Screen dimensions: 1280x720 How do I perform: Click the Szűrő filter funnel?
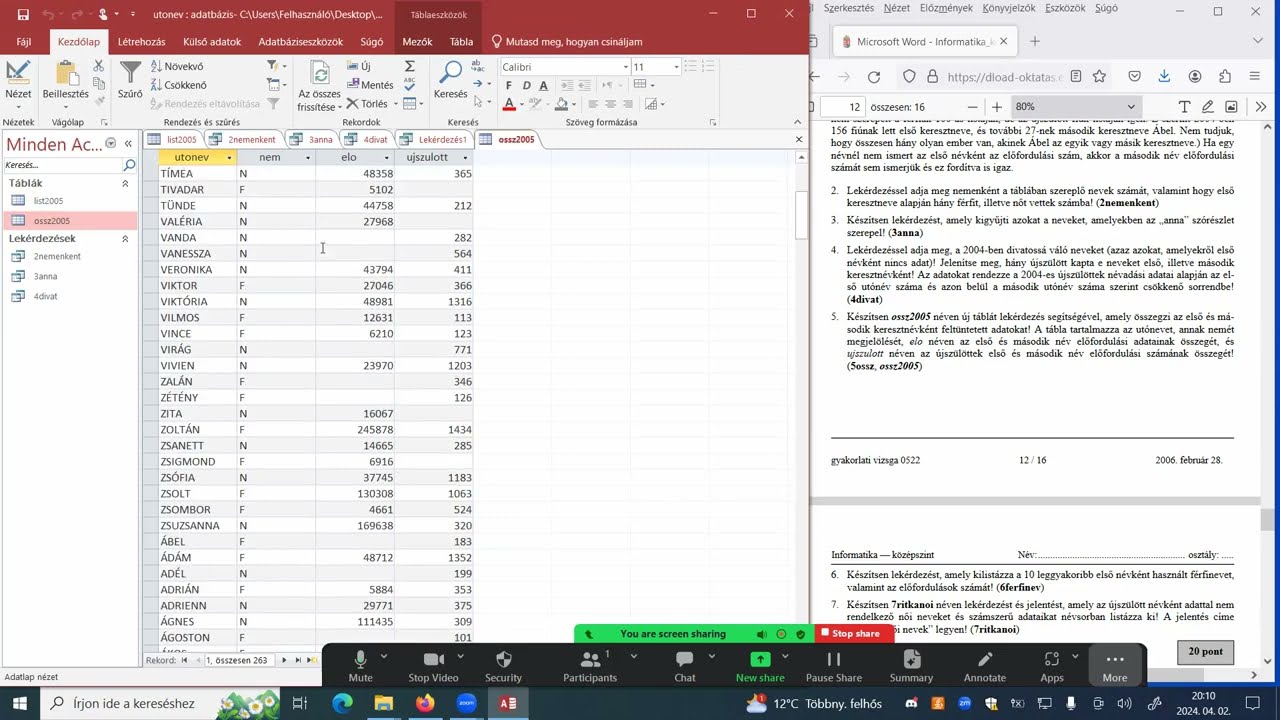tap(130, 80)
